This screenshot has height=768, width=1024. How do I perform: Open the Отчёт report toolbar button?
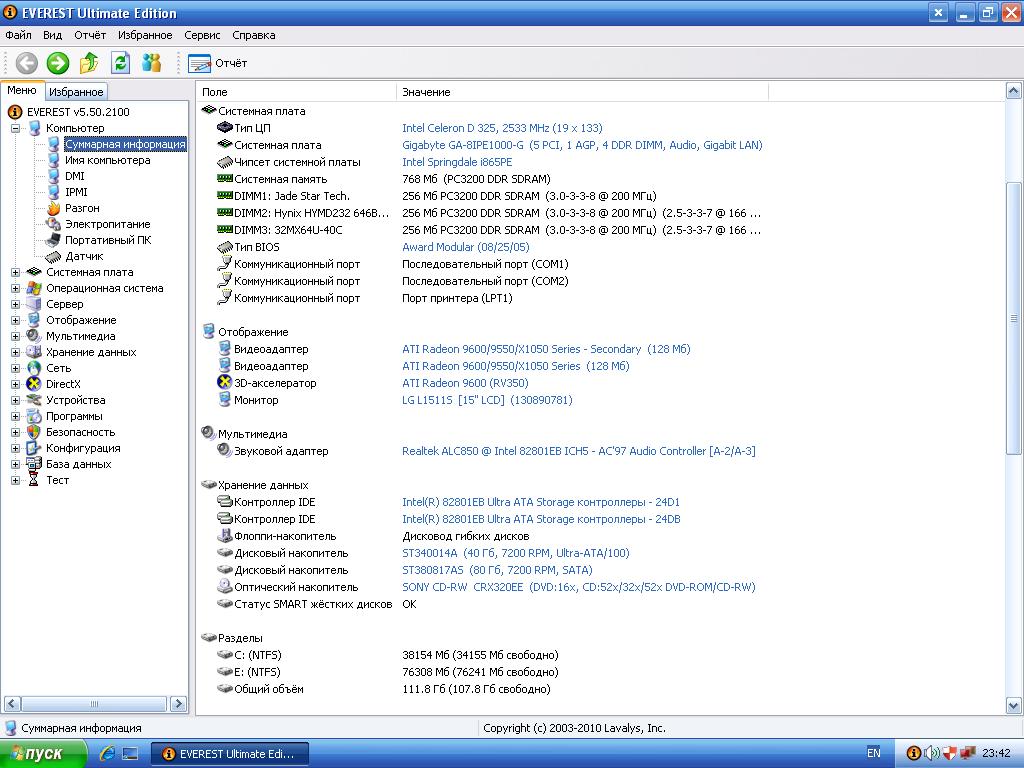(217, 63)
